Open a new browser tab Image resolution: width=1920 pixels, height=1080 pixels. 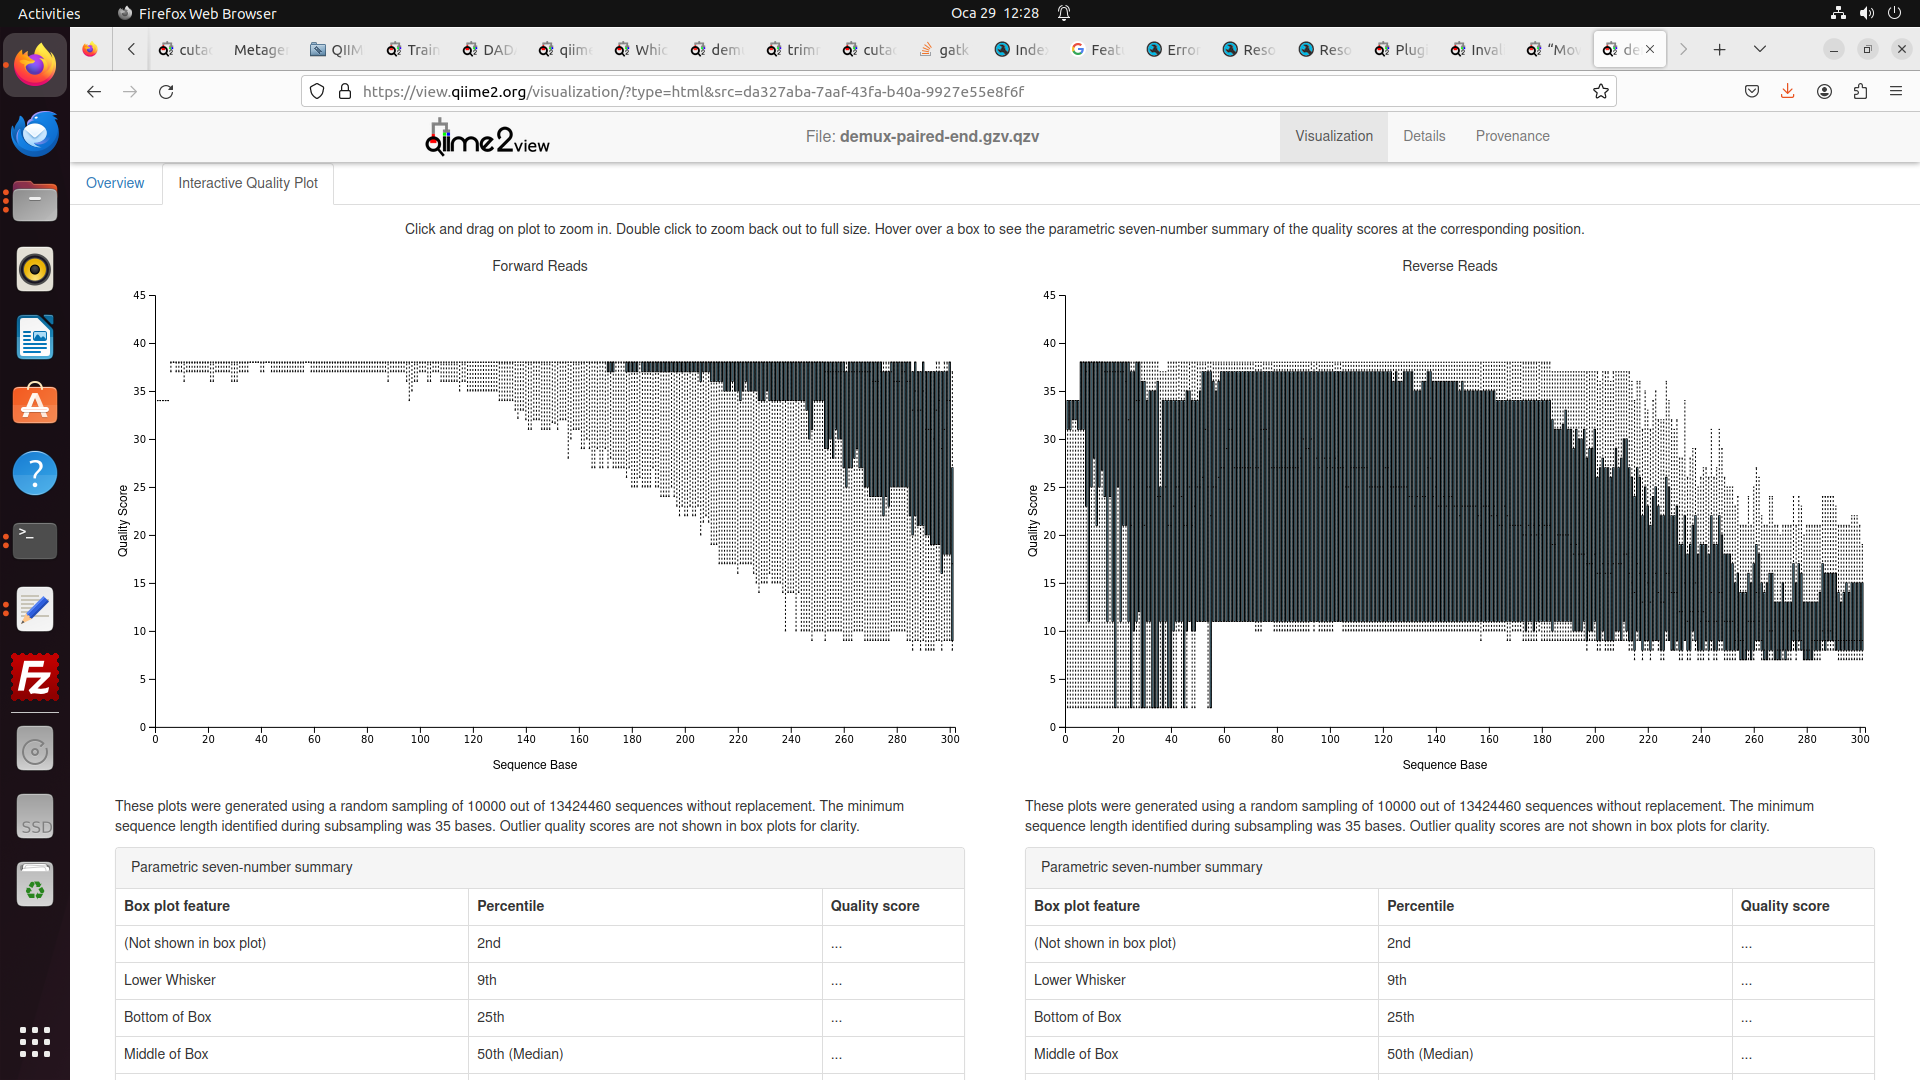click(x=1719, y=49)
